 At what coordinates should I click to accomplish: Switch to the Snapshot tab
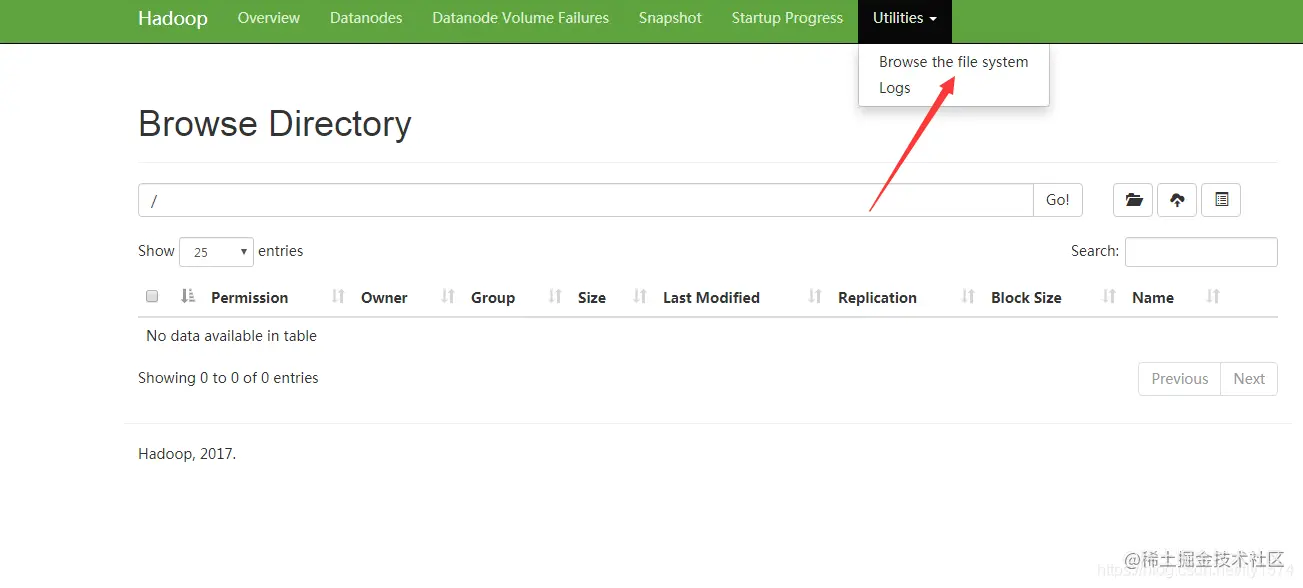click(670, 18)
